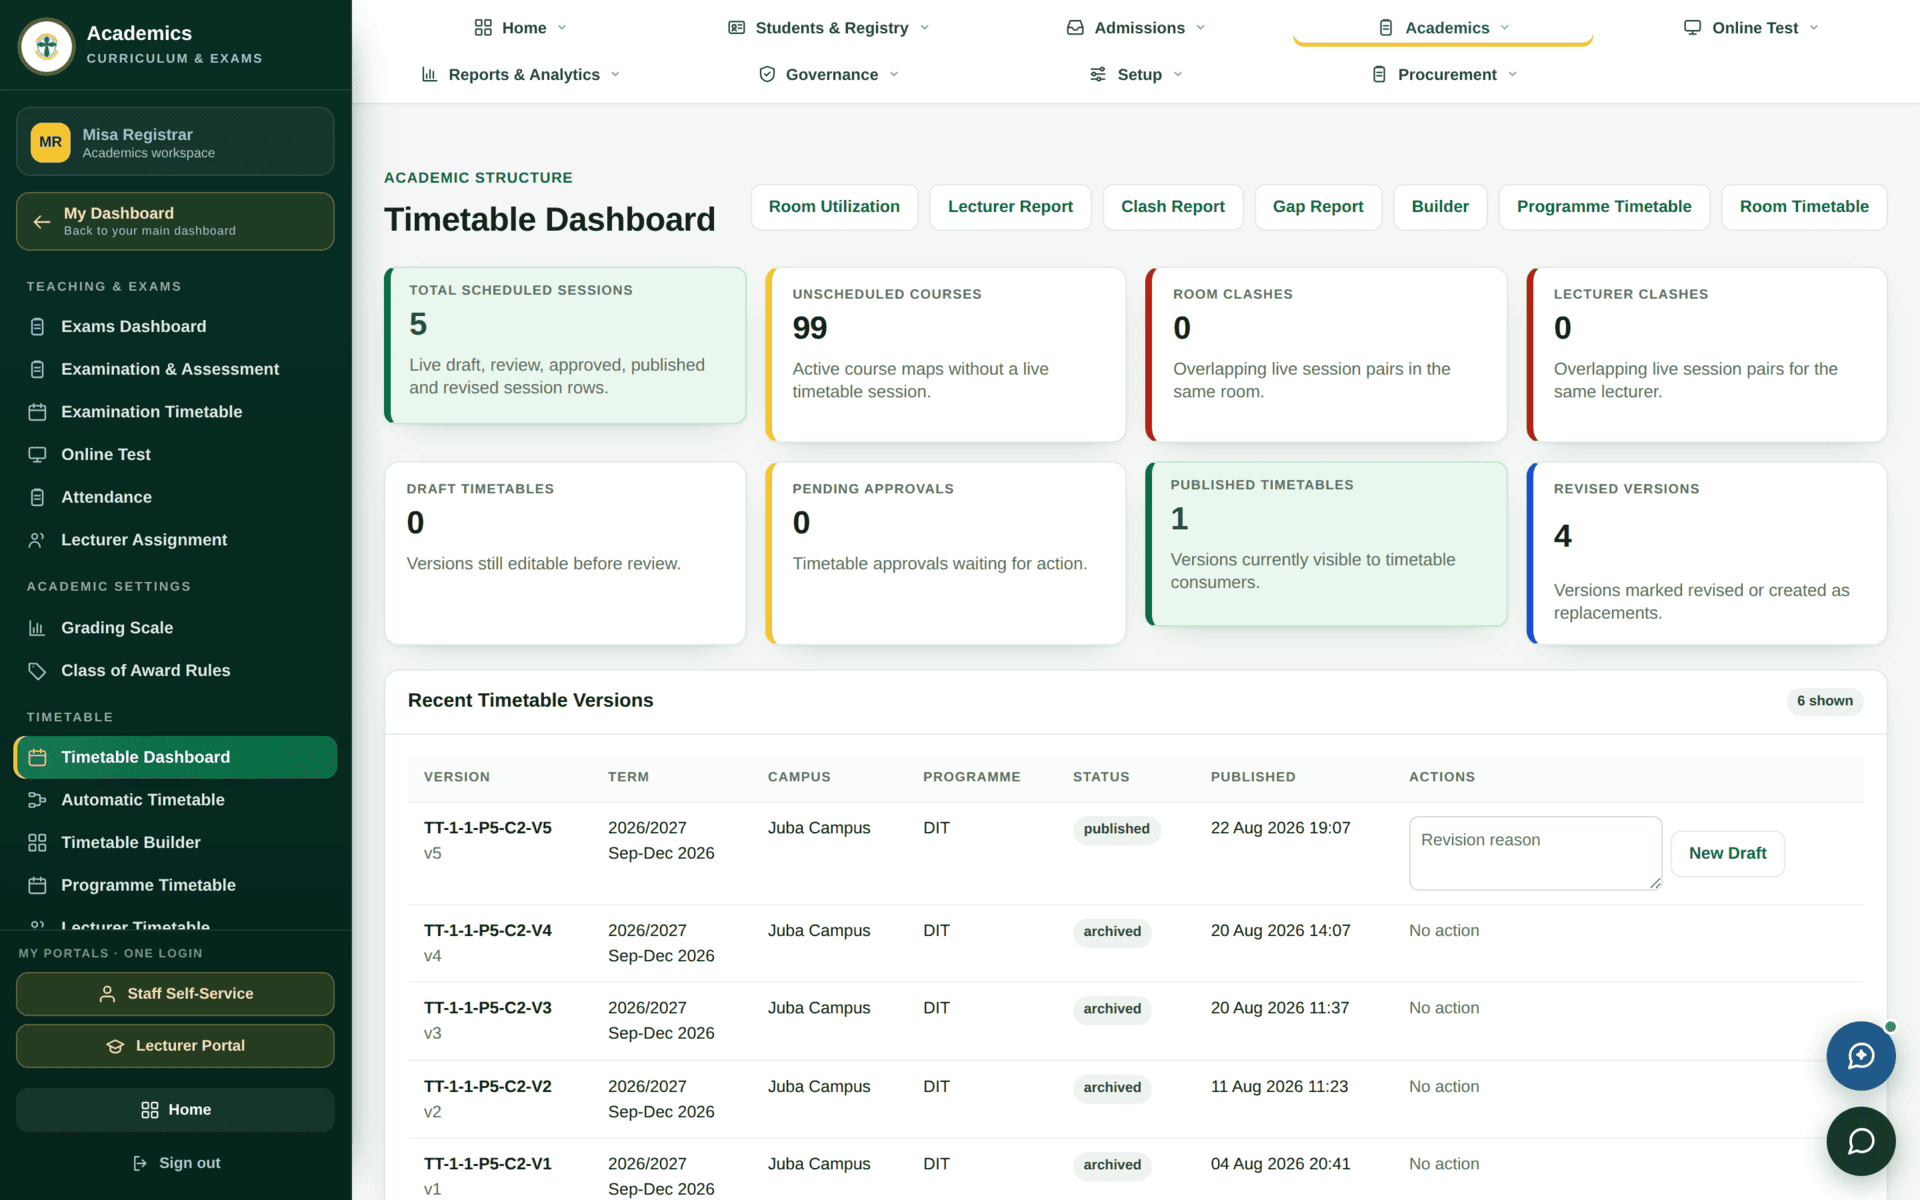View the Clash Report
The image size is (1920, 1200).
(1172, 207)
